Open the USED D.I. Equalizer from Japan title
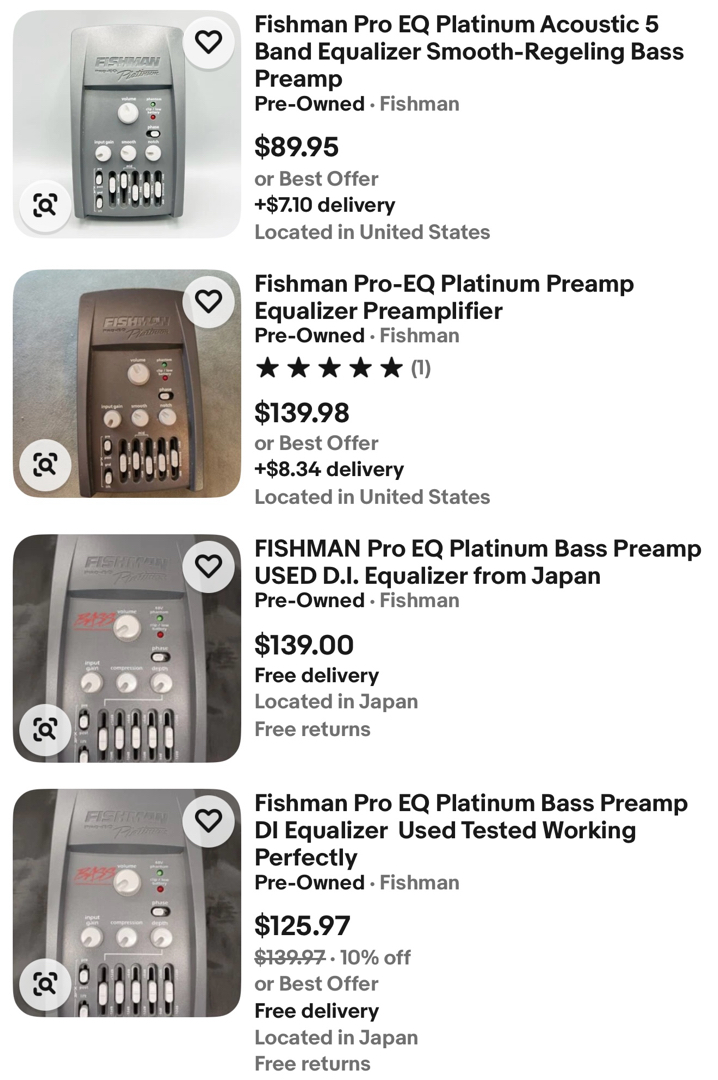Viewport: 718px width, 1080px height. pos(477,562)
